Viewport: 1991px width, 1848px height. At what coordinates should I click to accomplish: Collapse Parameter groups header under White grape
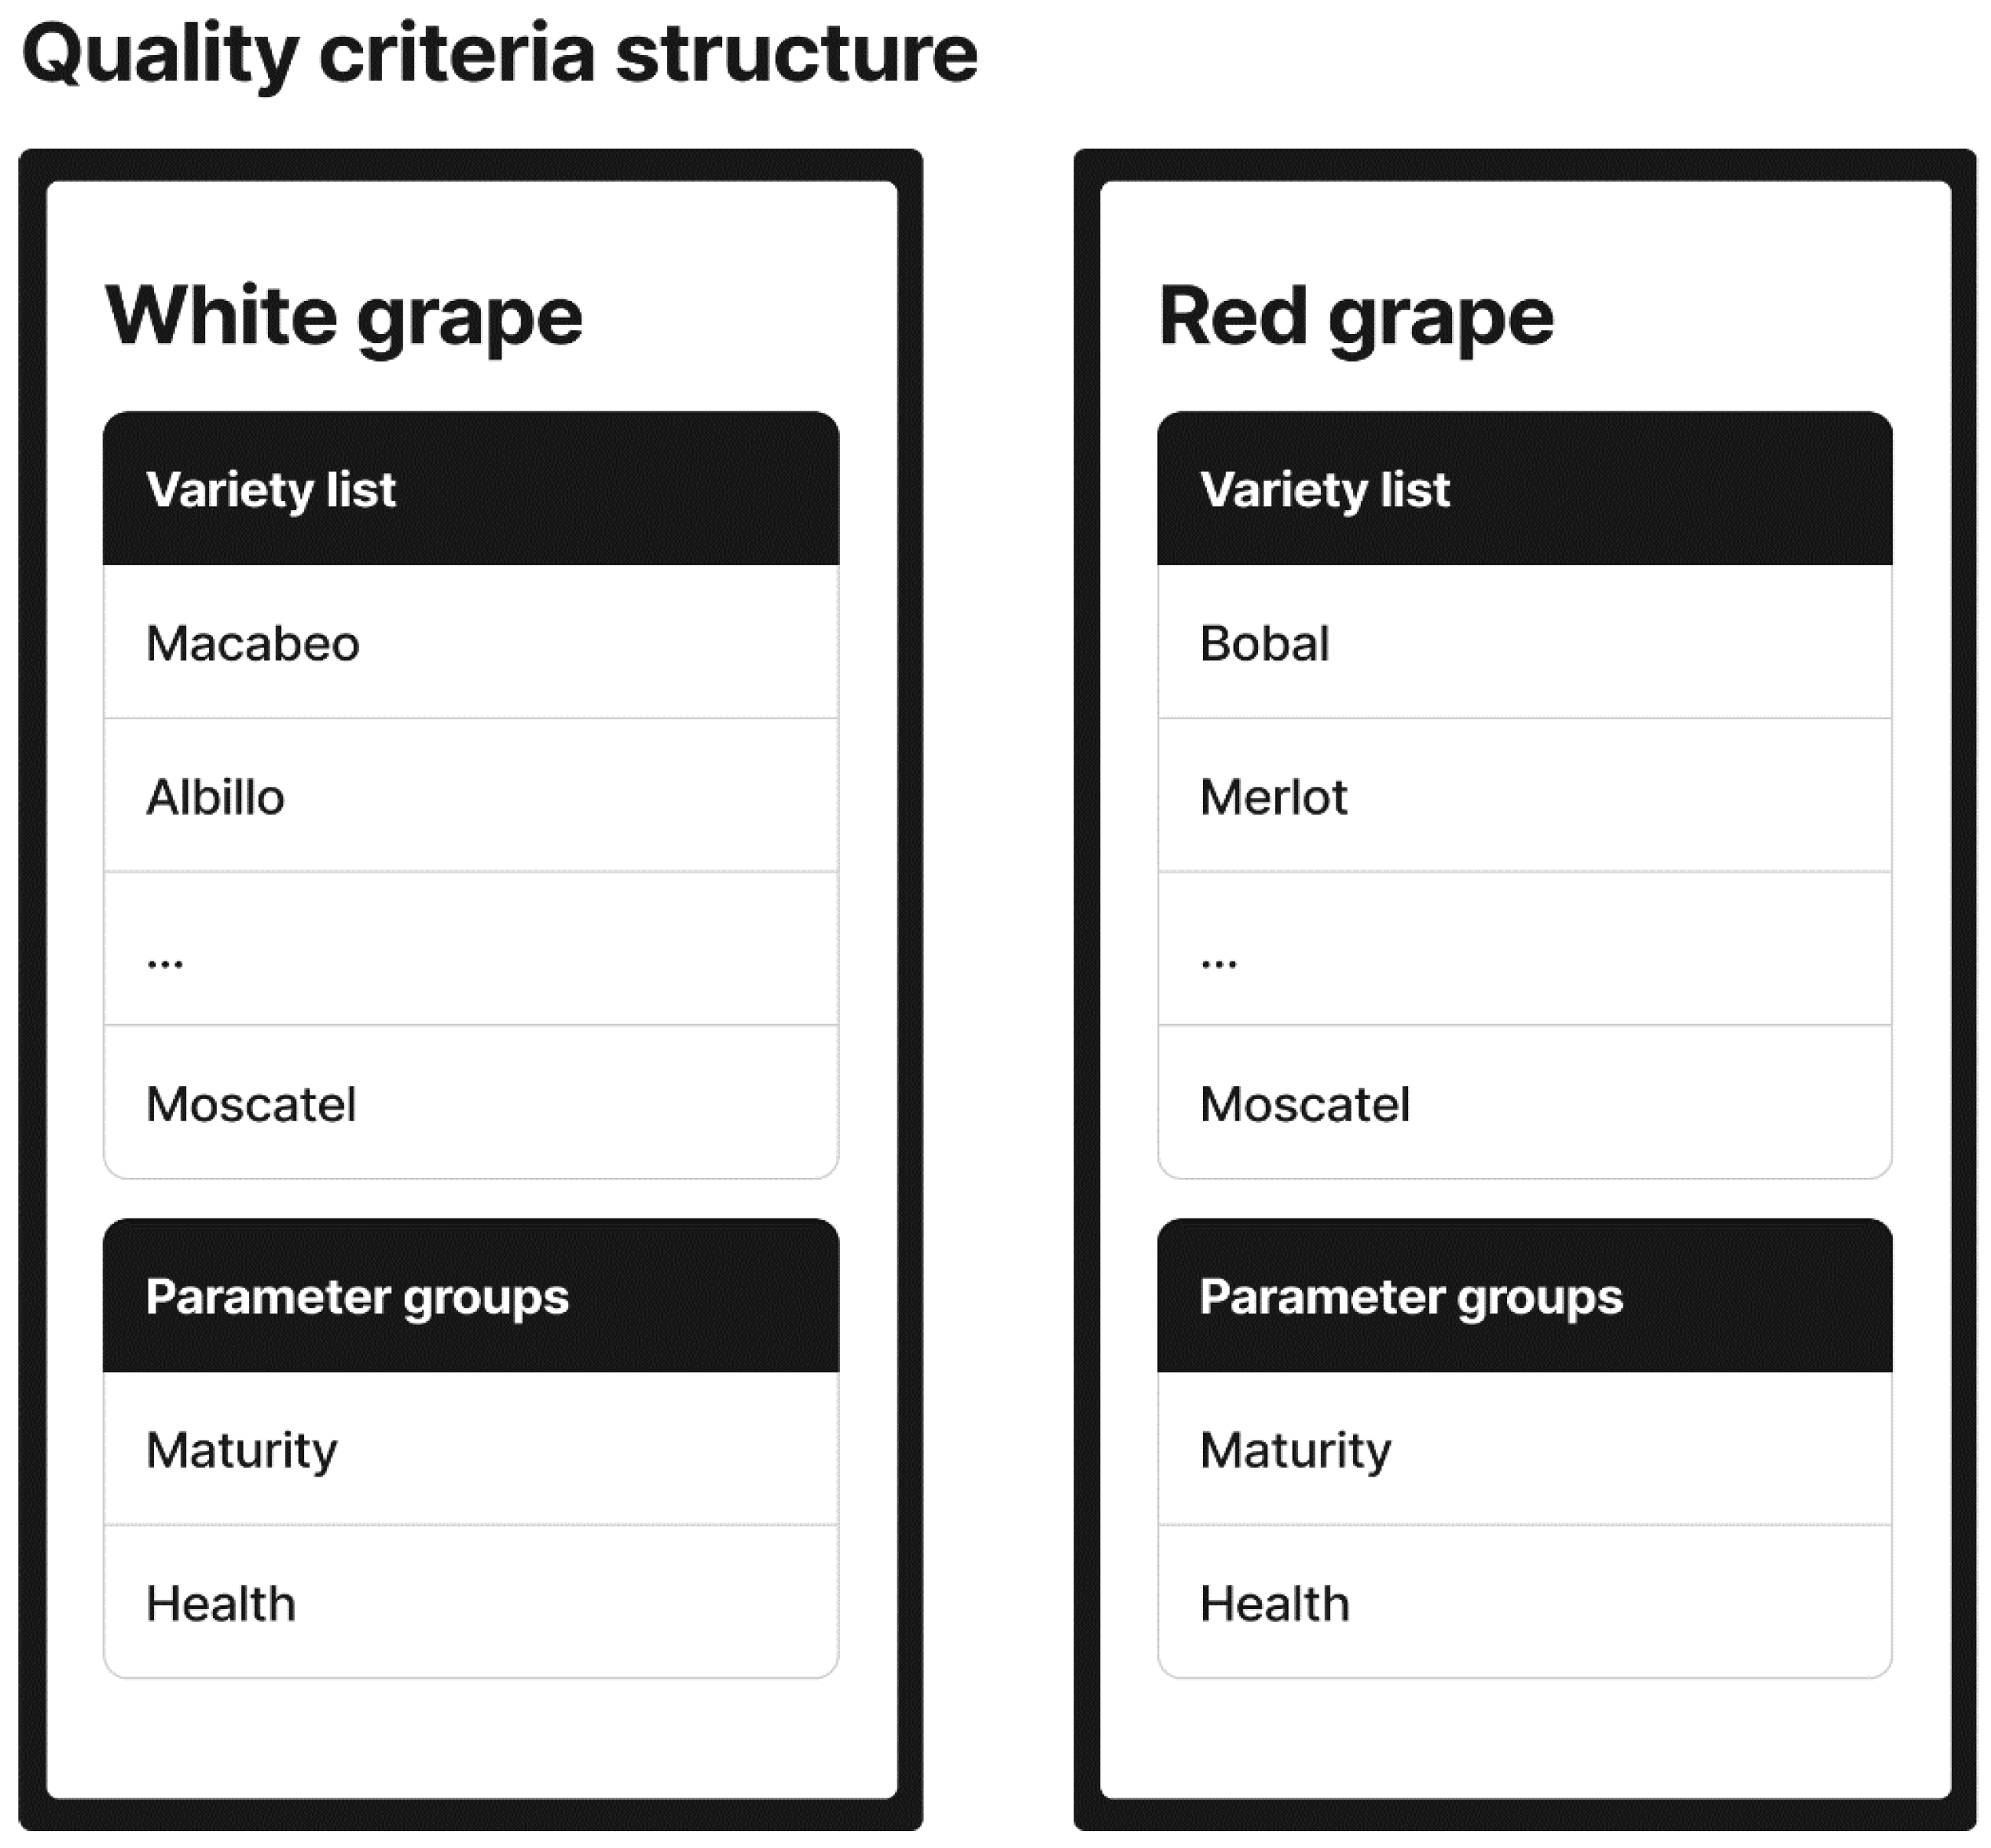click(x=470, y=1296)
